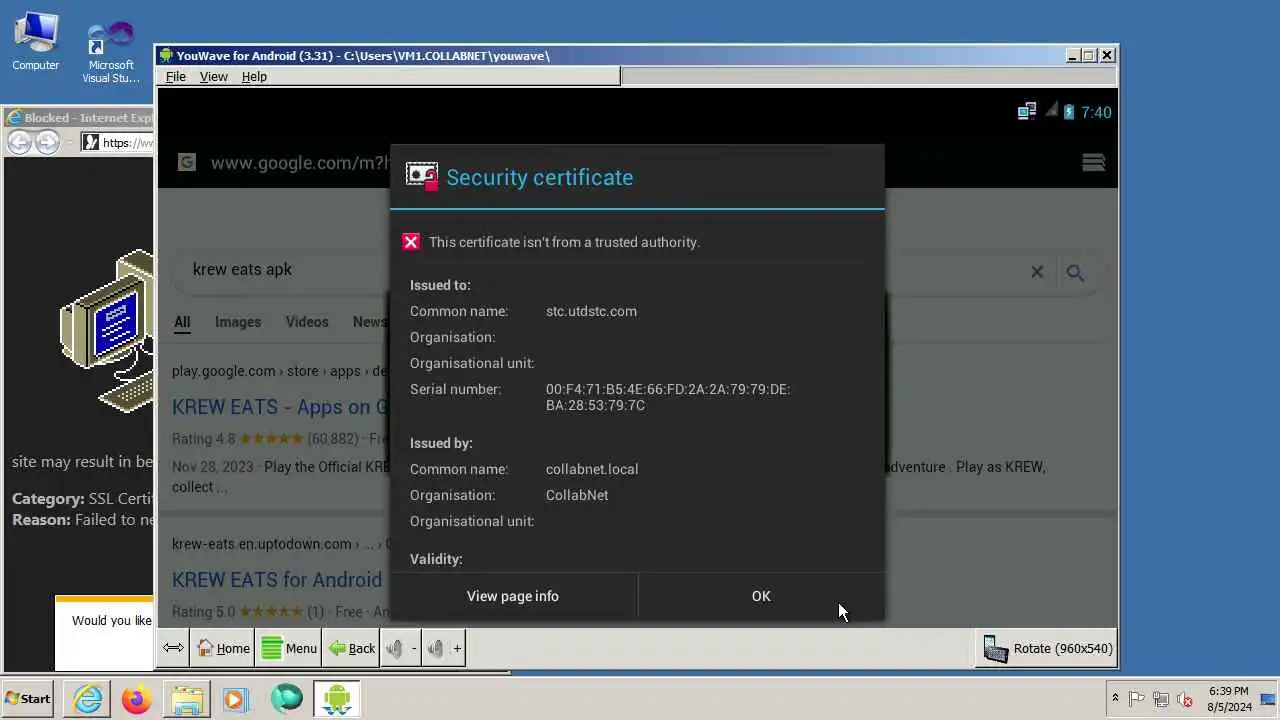This screenshot has width=1280, height=720.
Task: Click the red untrusted certificate X icon
Action: tap(411, 242)
